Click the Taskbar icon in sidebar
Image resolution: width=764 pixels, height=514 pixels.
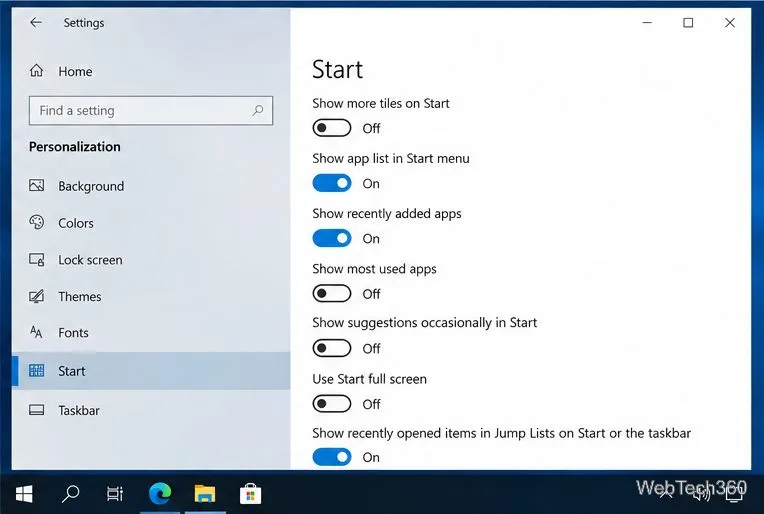[x=37, y=410]
